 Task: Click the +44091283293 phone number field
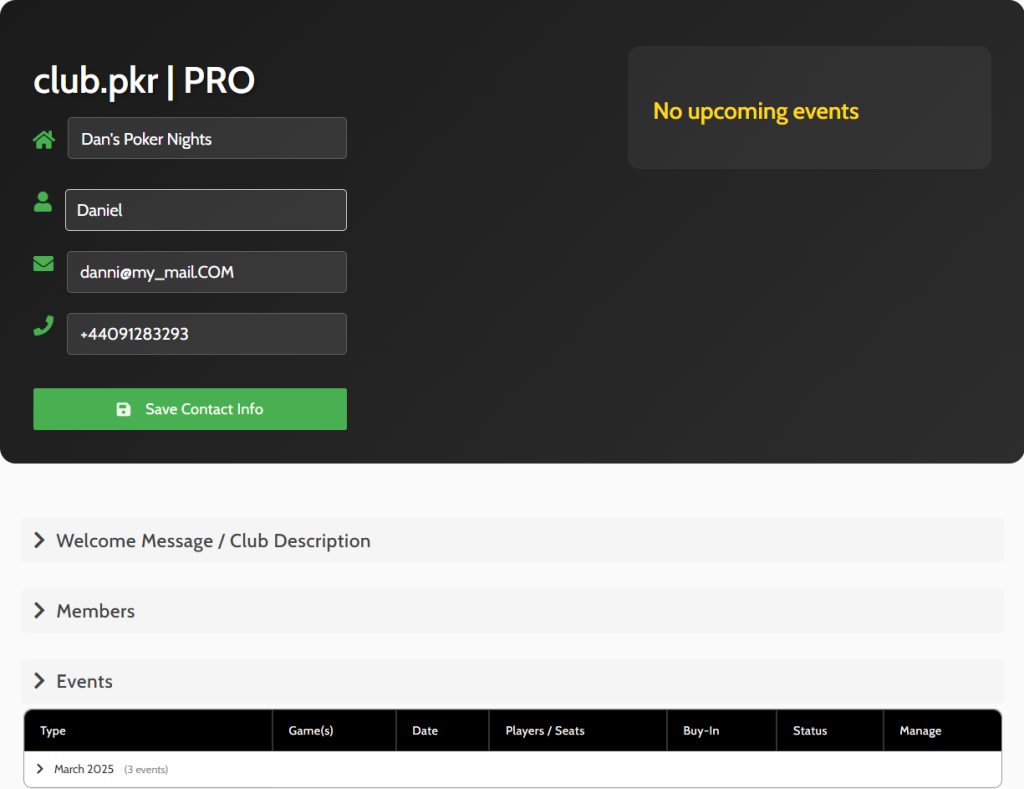(x=207, y=334)
